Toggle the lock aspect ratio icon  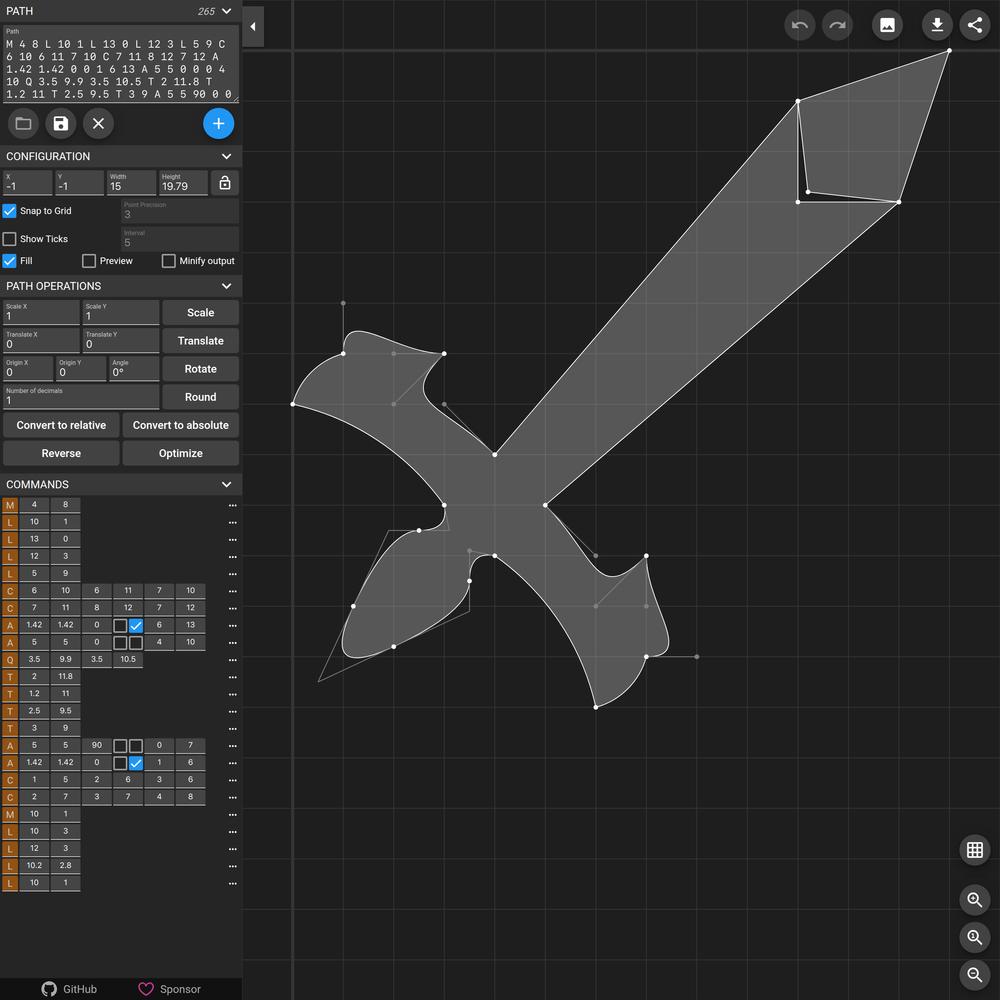(225, 183)
